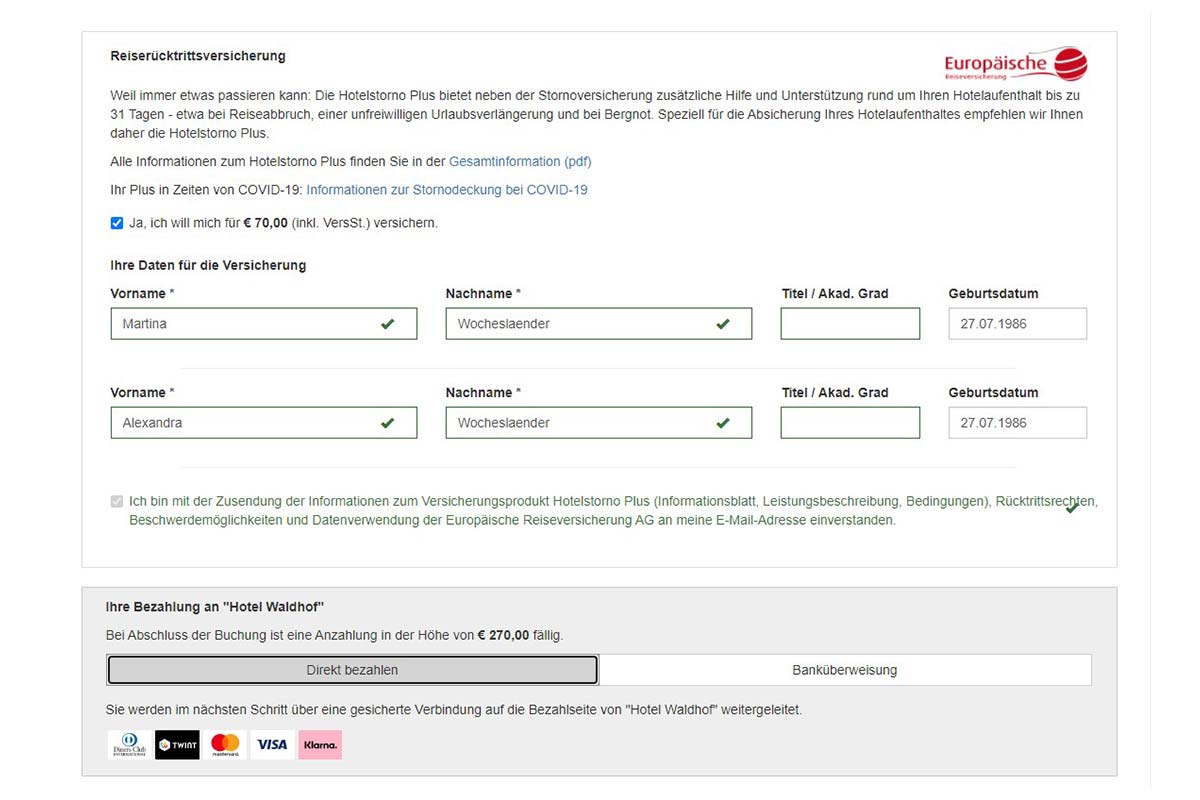Viewport: 1200px width, 800px height.
Task: Select the Direkt bezahlen payment tab
Action: [352, 670]
